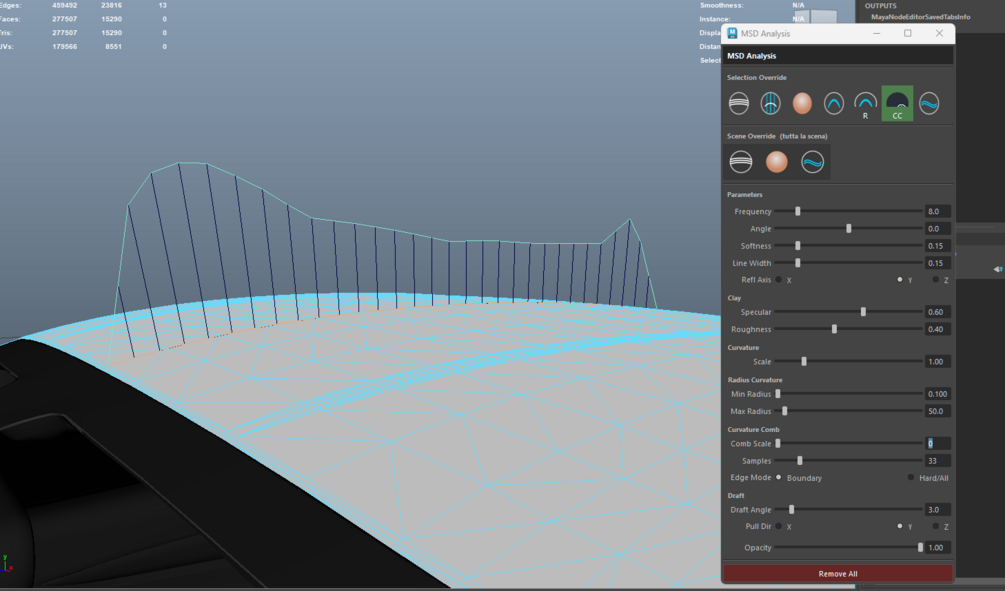Click the Angle slider handle
Screen dimensions: 1005x591
tap(849, 228)
